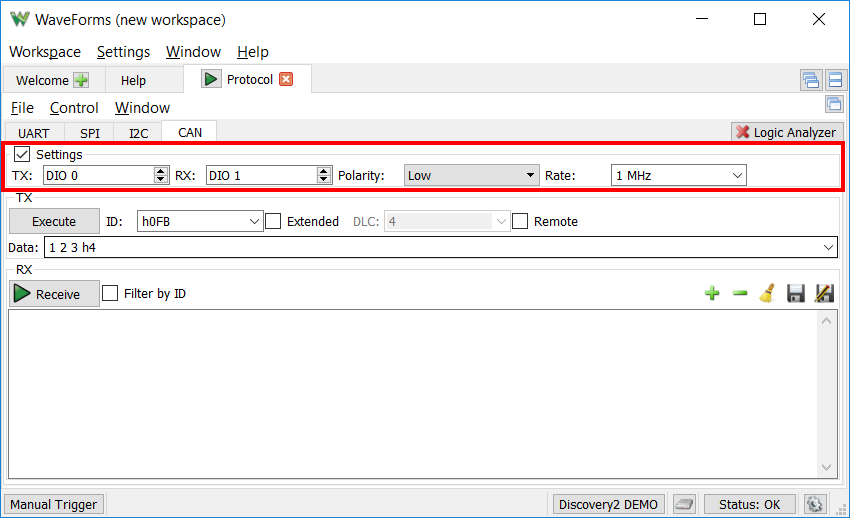
Task: Enable Filter by ID checkbox
Action: click(x=110, y=293)
